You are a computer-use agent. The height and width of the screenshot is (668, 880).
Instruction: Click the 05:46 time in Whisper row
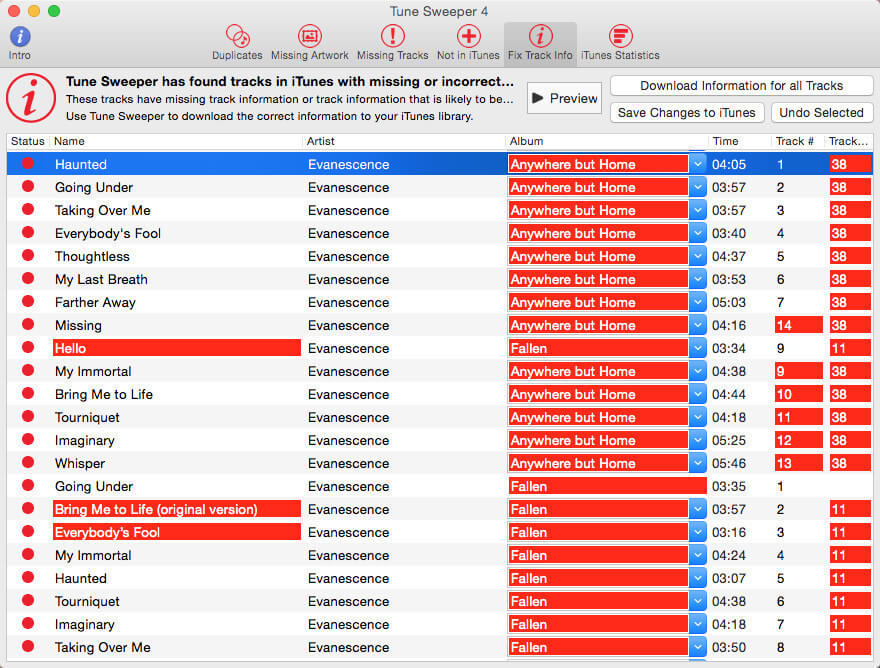tap(728, 464)
